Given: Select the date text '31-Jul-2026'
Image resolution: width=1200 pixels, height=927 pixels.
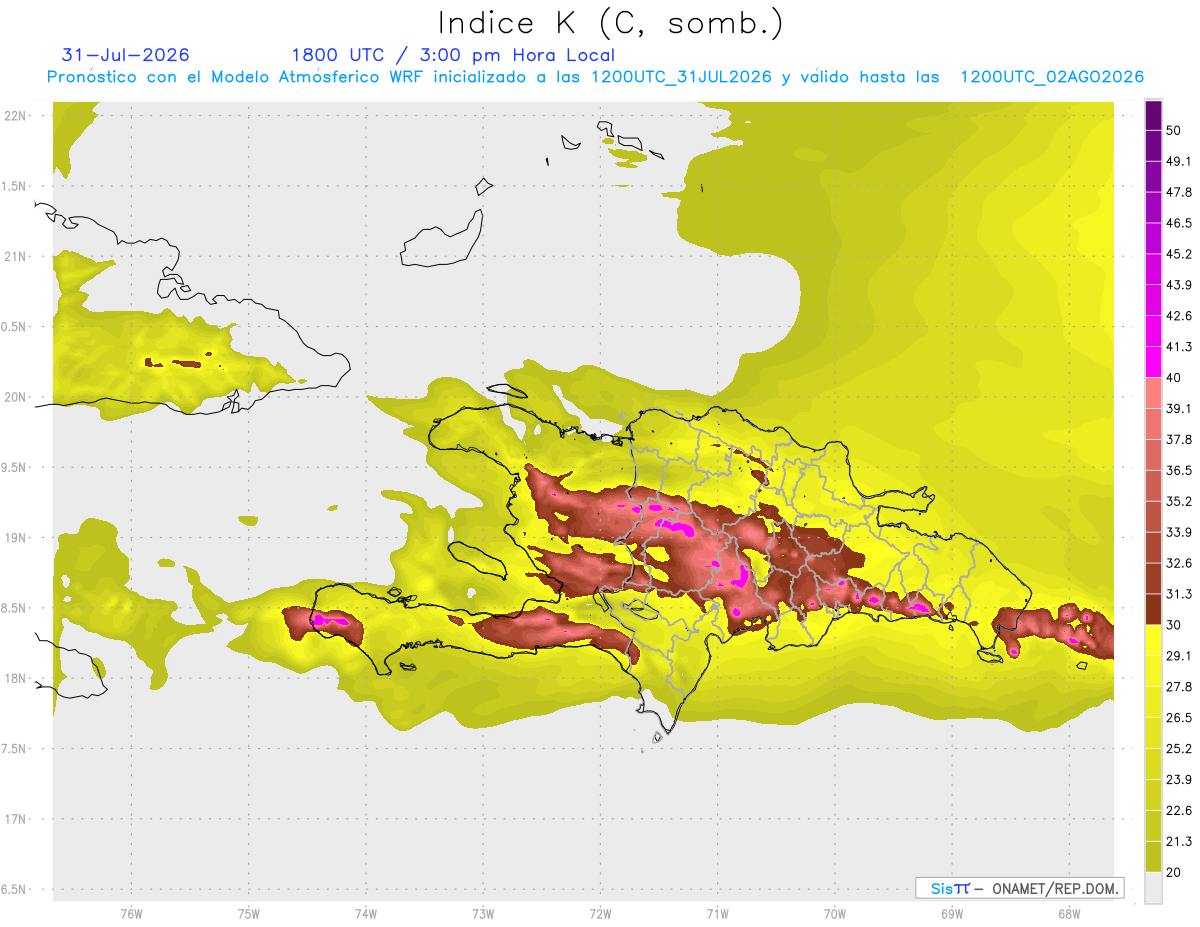Looking at the screenshot, I should (x=126, y=55).
